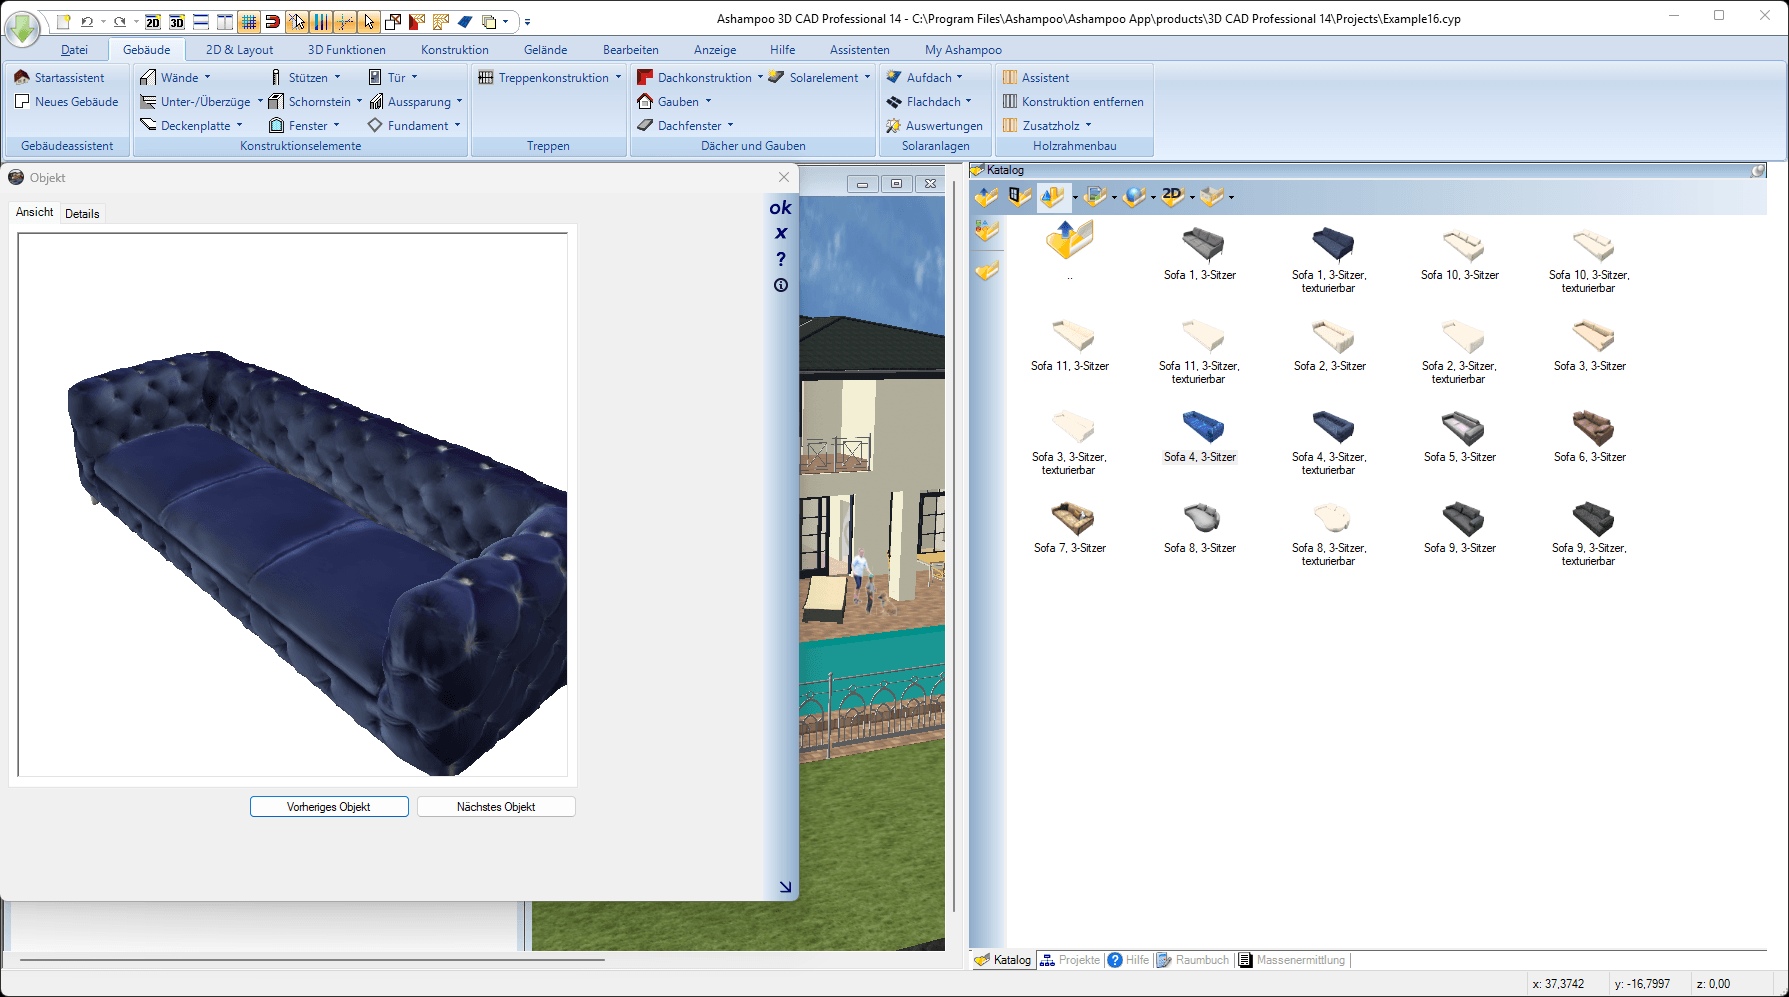Click the info icon in the Objekt window
1789x997 pixels.
[781, 285]
